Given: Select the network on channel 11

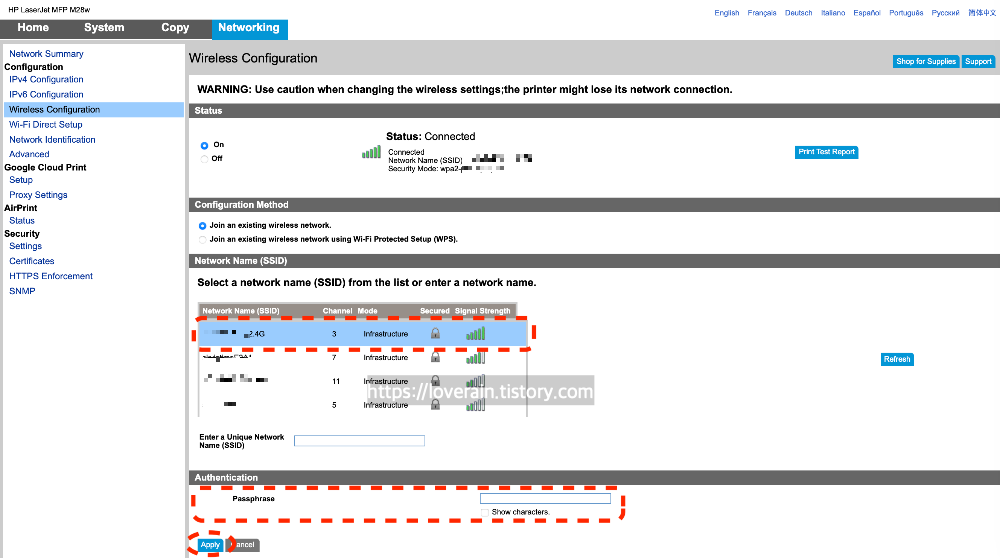Looking at the screenshot, I should (363, 381).
